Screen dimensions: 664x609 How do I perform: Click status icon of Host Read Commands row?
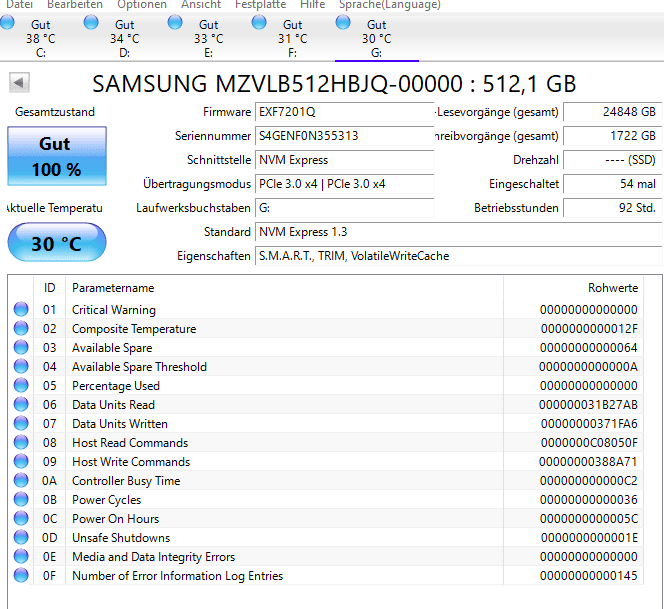click(x=21, y=443)
